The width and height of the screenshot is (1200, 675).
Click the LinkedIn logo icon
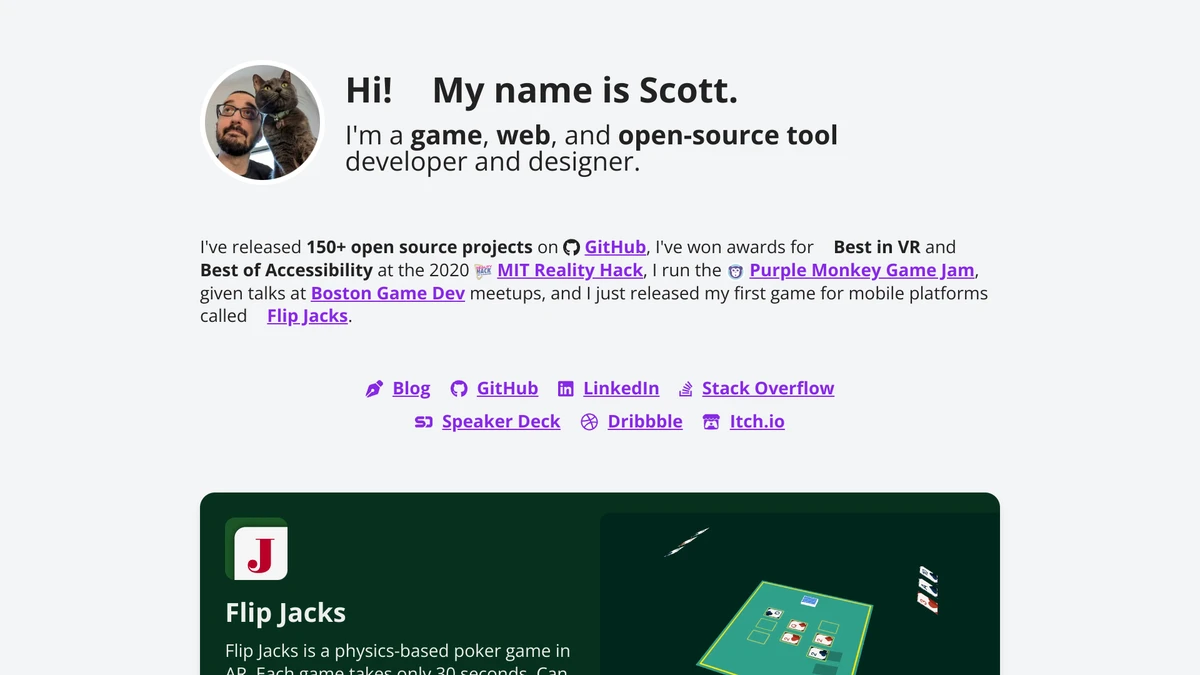click(566, 389)
